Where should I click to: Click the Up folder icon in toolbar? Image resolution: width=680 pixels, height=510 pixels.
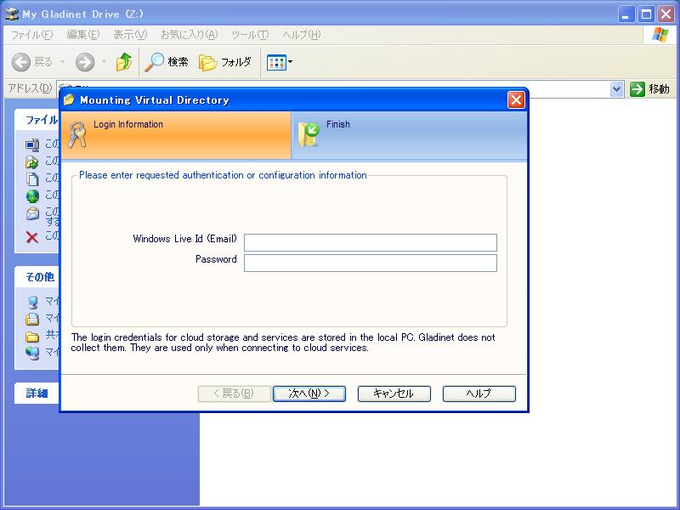point(124,62)
